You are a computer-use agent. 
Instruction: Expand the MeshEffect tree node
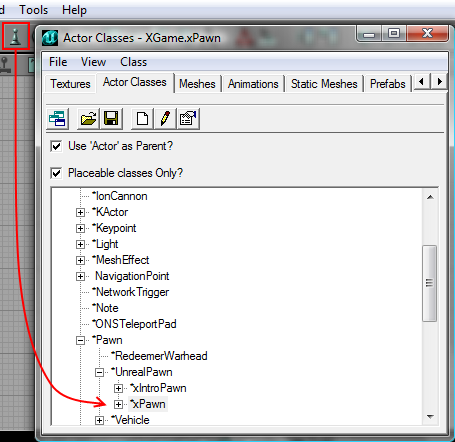click(x=80, y=260)
